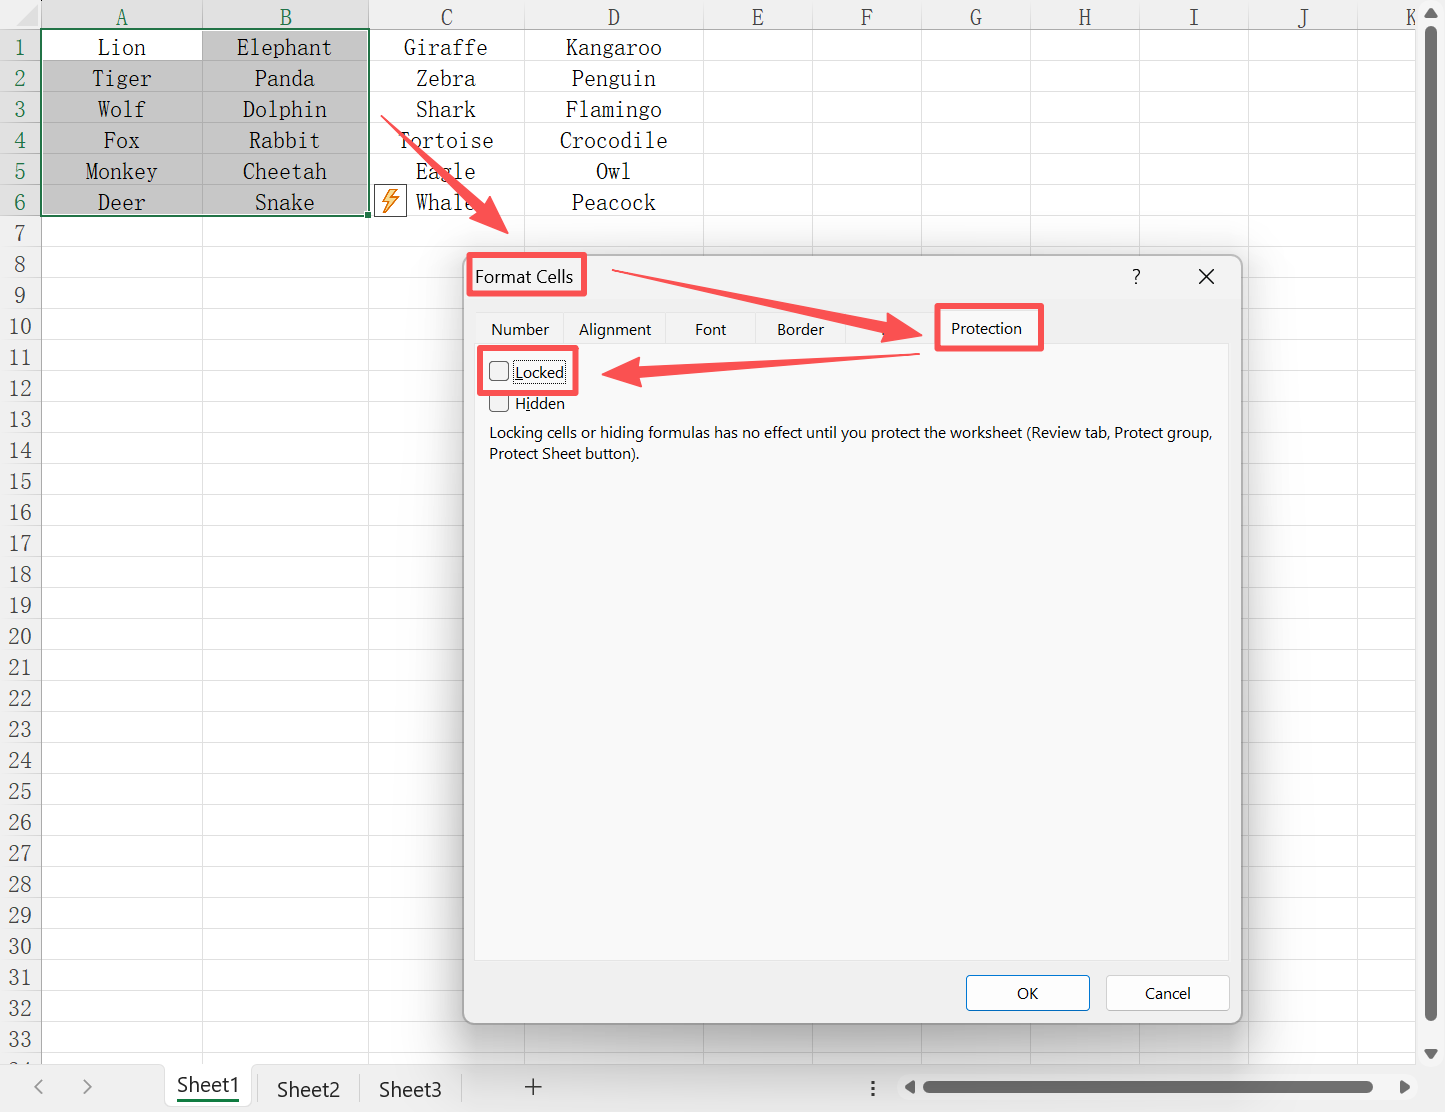This screenshot has height=1112, width=1445.
Task: Open the Sheet2 tab
Action: pos(308,1089)
